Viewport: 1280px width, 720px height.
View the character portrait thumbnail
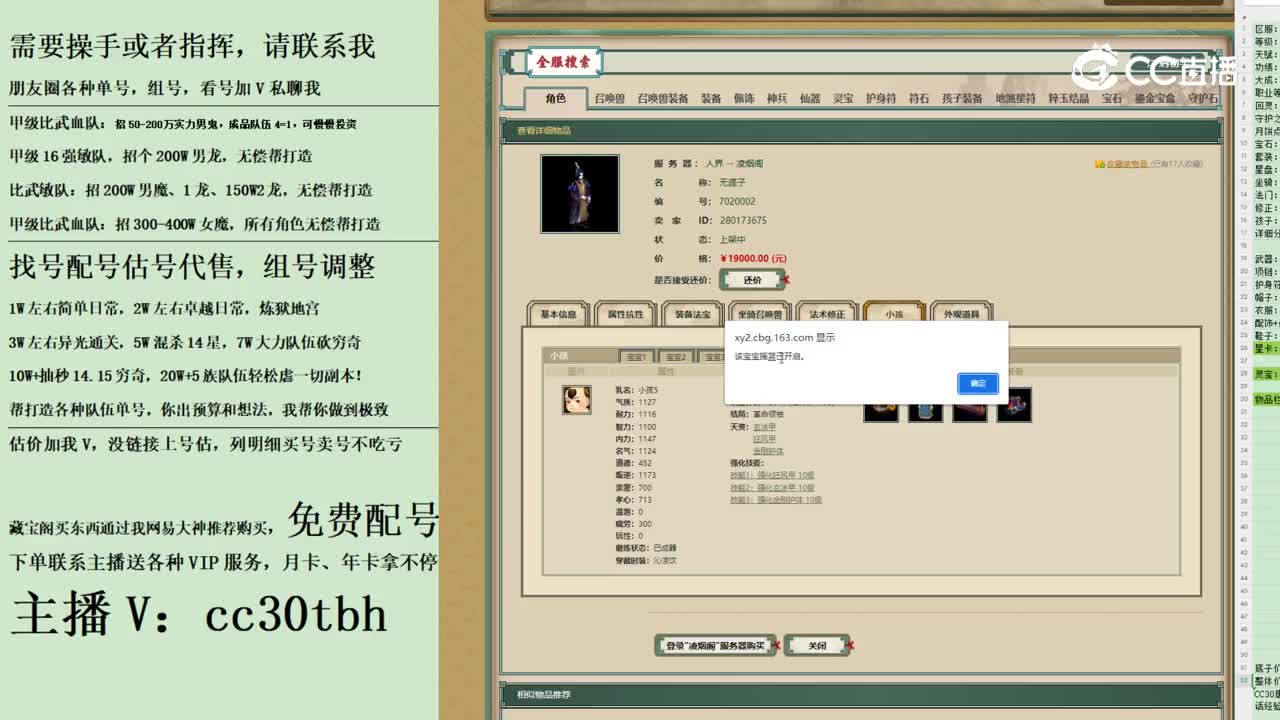point(580,194)
